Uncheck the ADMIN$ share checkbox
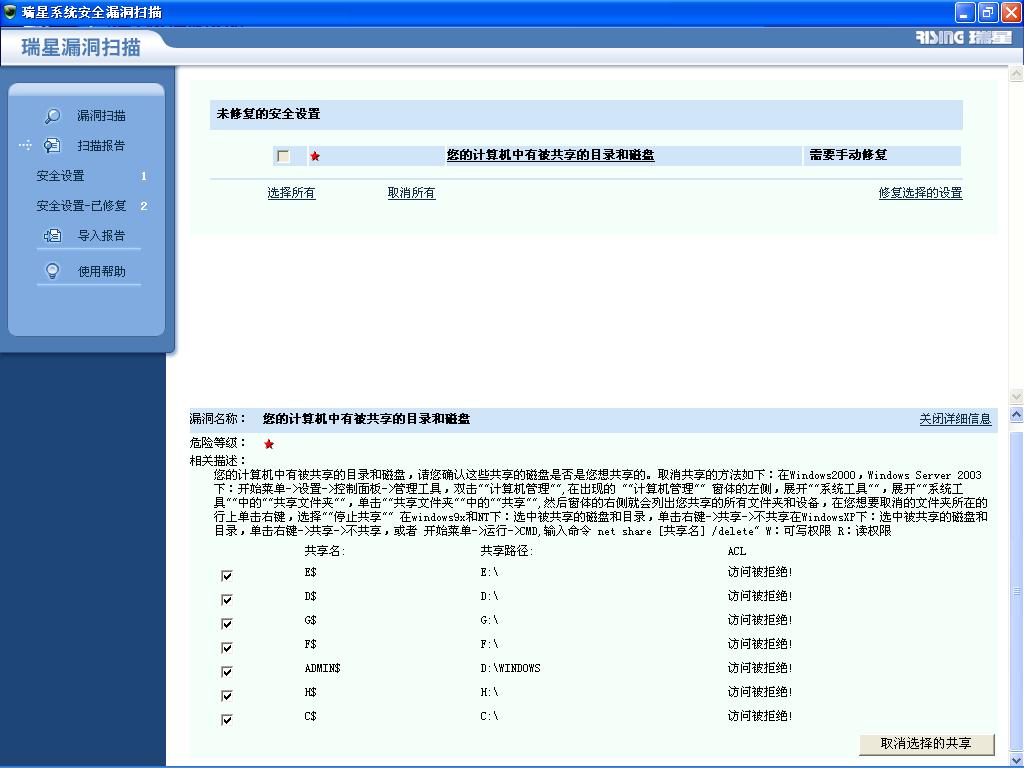 pyautogui.click(x=227, y=671)
